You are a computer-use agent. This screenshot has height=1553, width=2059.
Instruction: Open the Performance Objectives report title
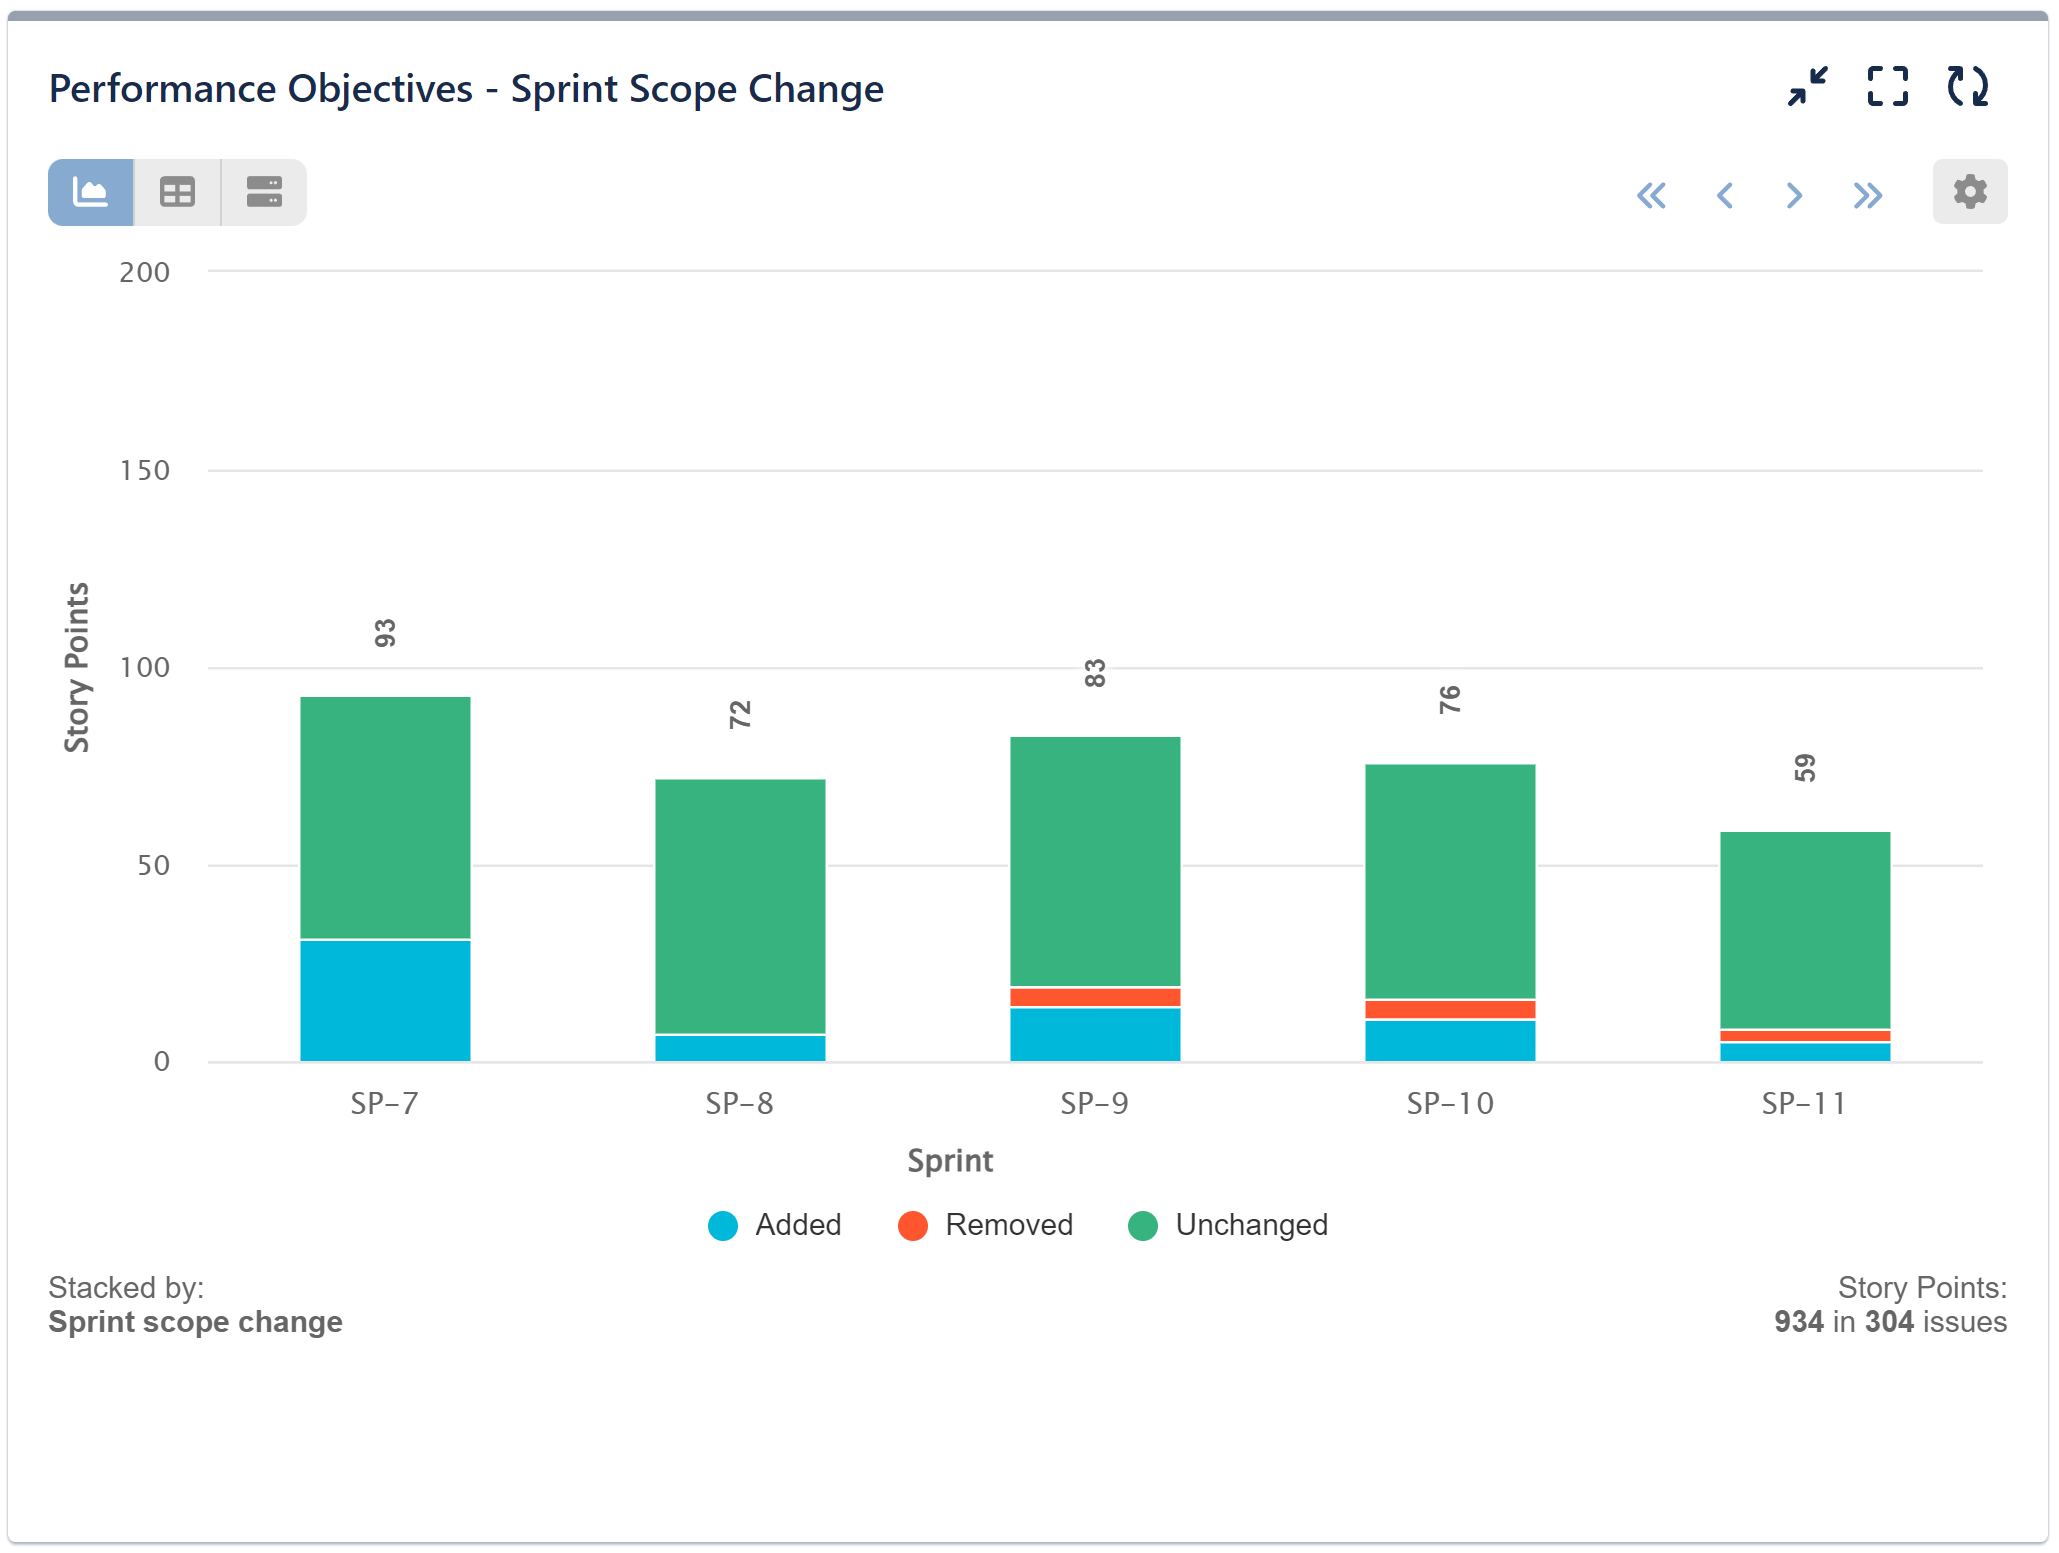(466, 88)
